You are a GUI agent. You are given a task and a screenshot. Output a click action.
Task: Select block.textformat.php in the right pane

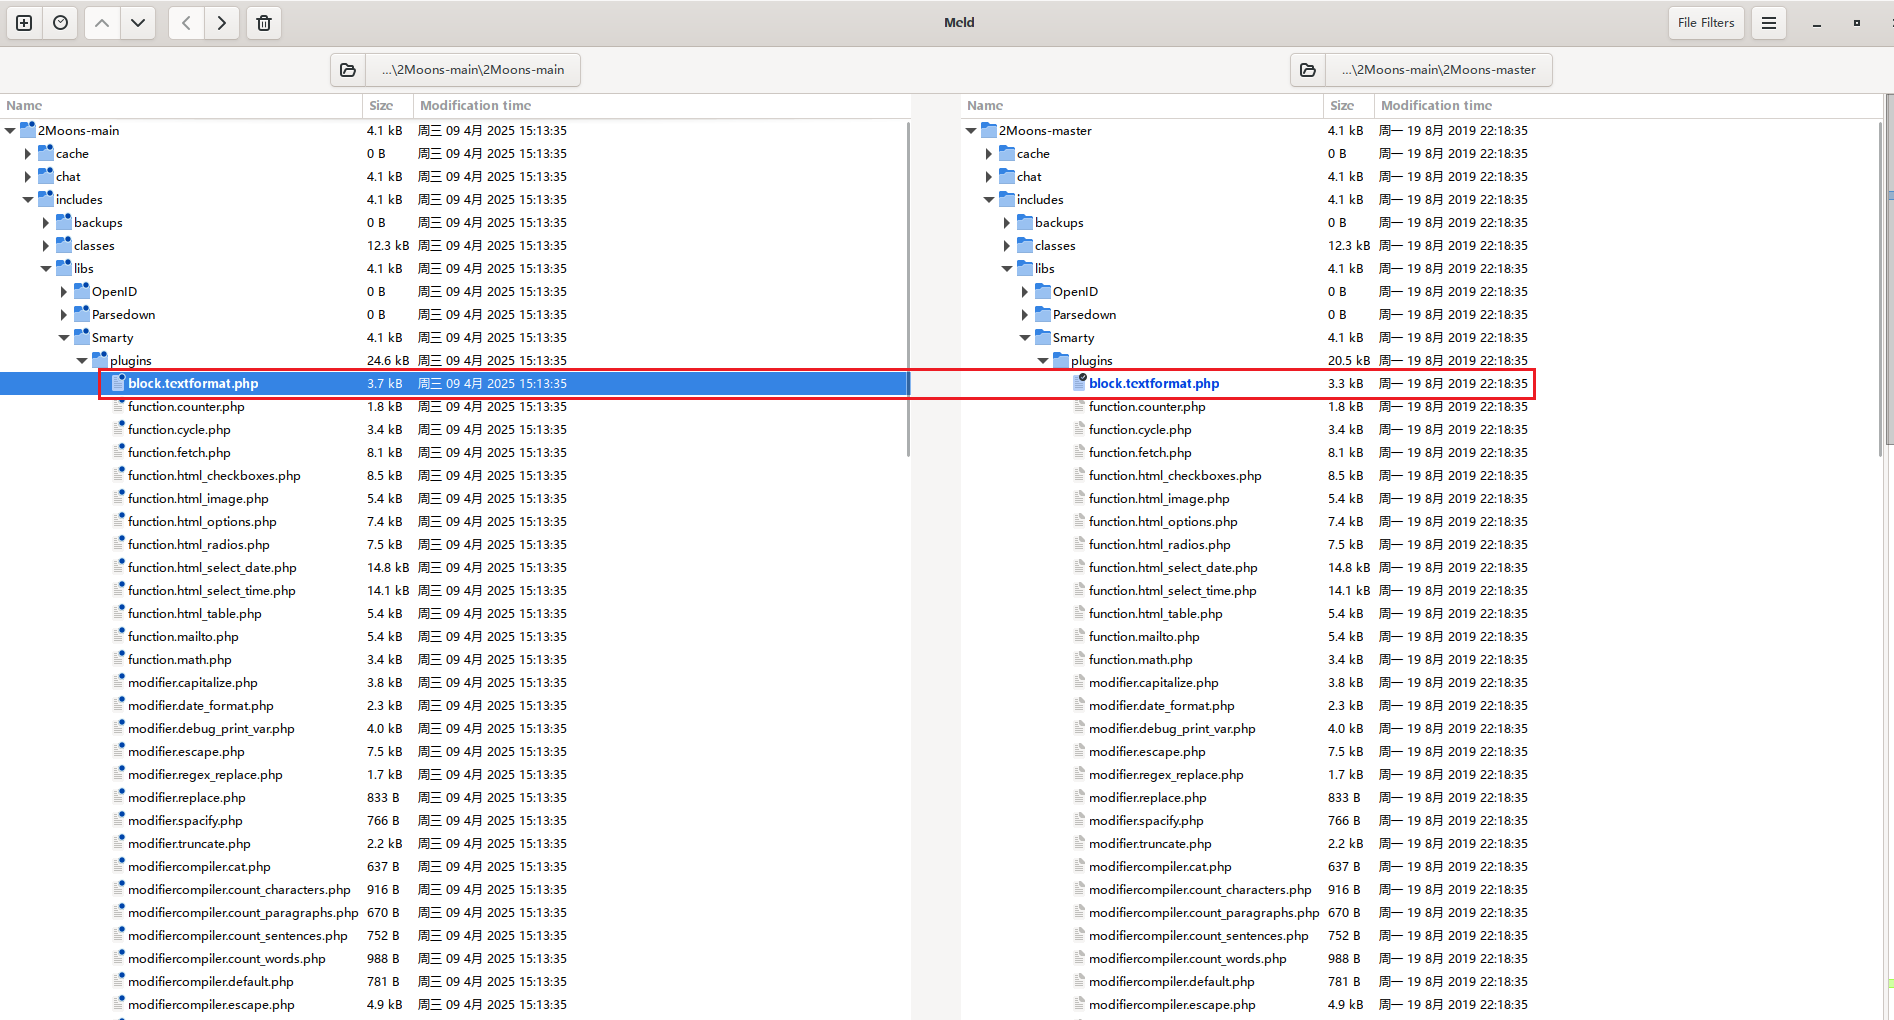pos(1153,384)
